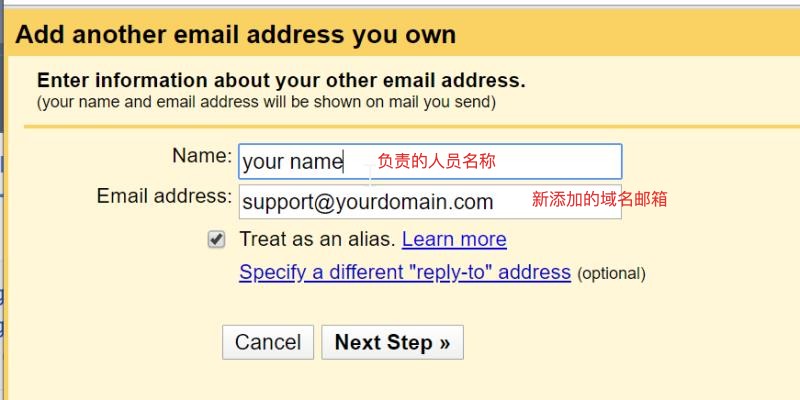The image size is (800, 400).
Task: Focus the Email address text box
Action: [x=430, y=202]
